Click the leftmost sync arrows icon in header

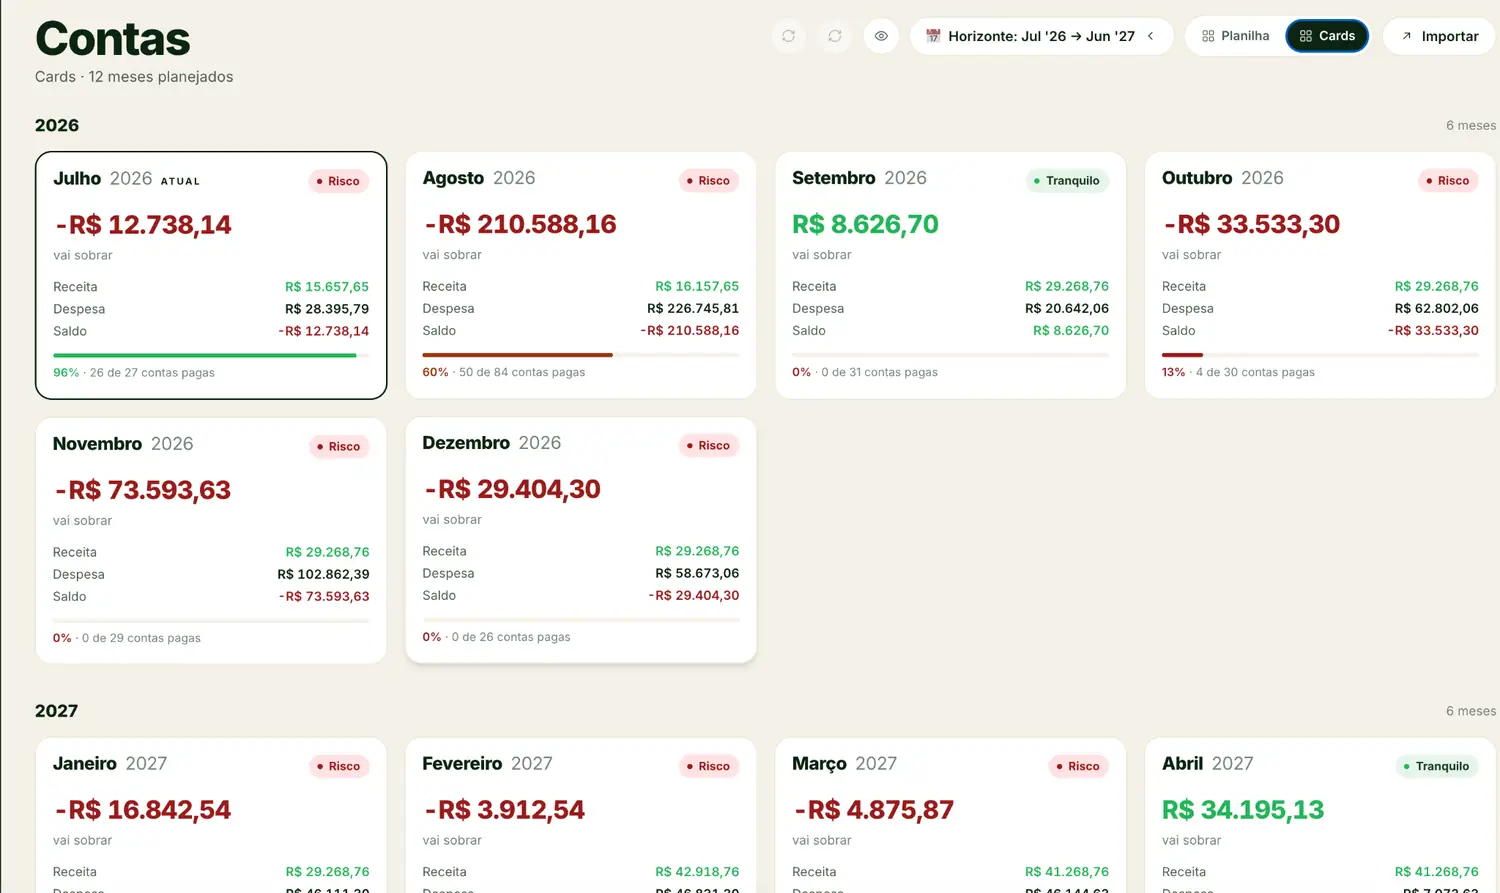tap(789, 36)
